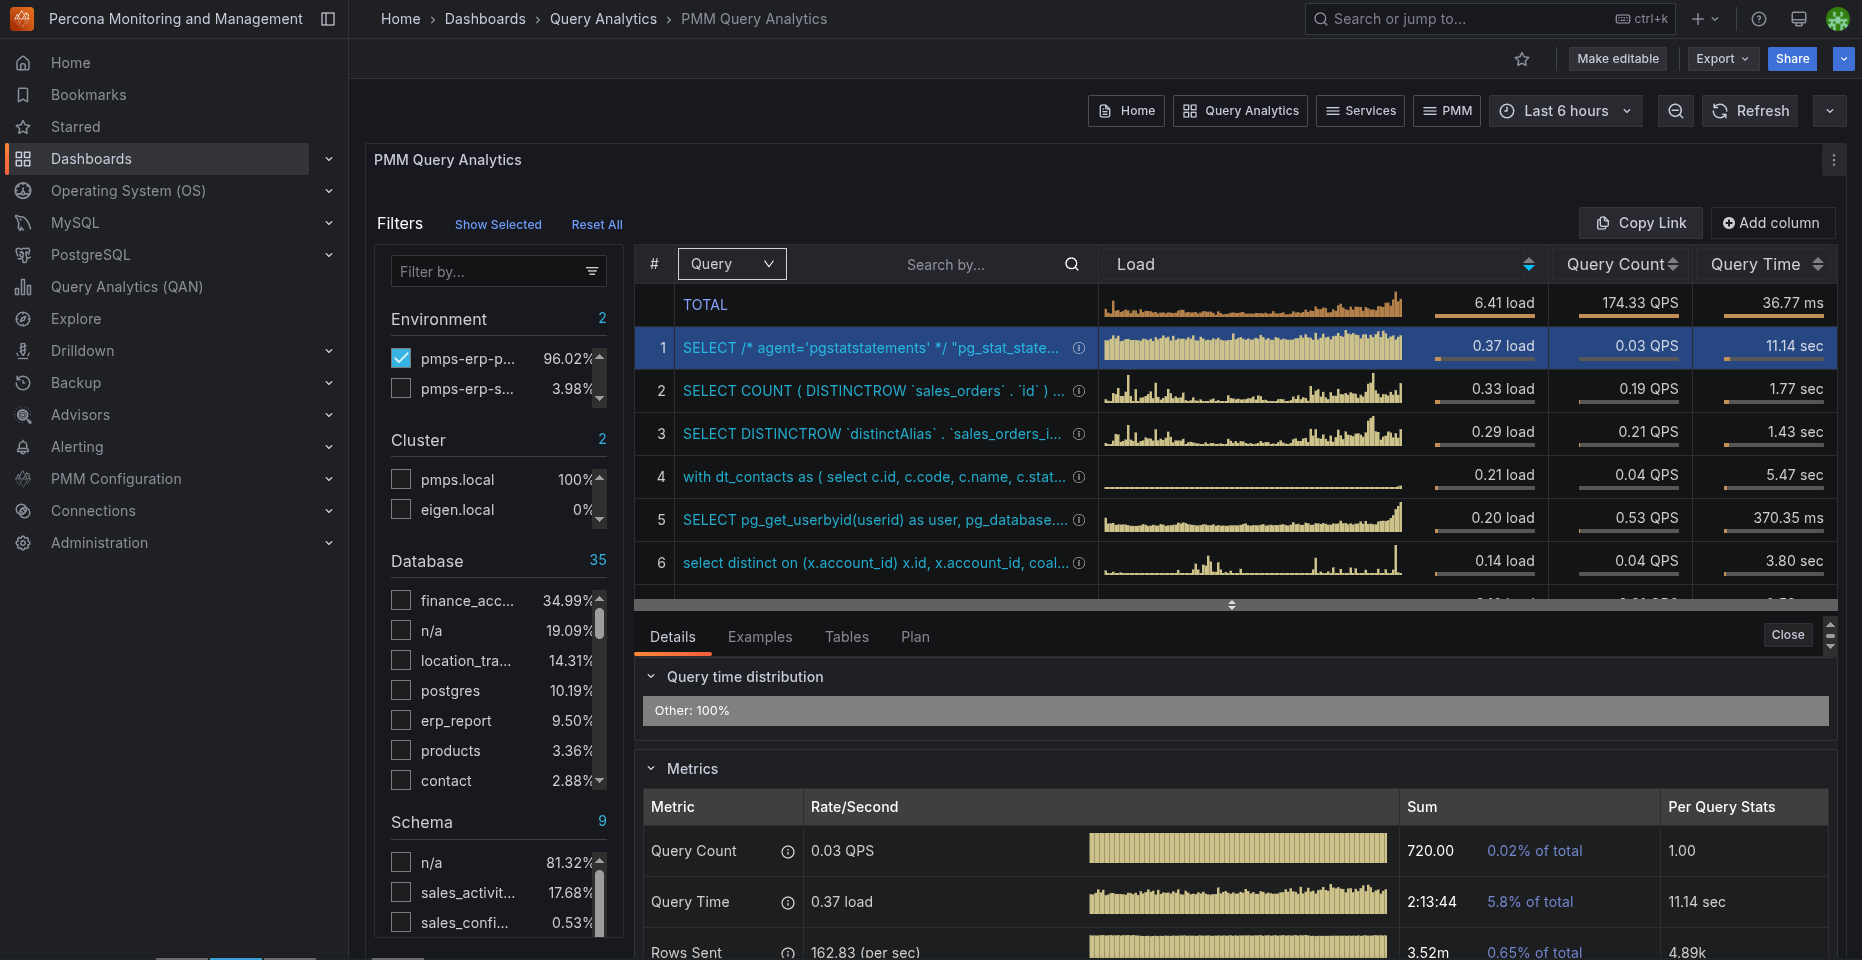Viewport: 1862px width, 960px height.
Task: Check the pmps-erp-s... environment filter
Action: coord(401,388)
